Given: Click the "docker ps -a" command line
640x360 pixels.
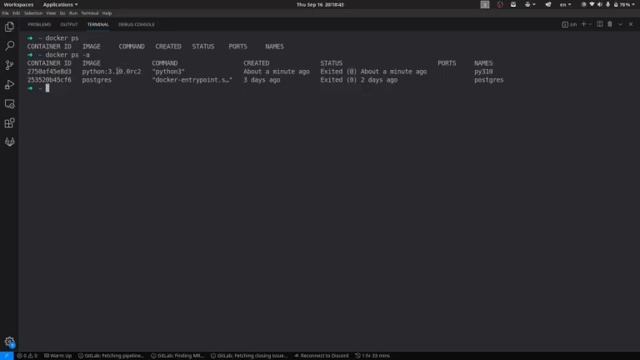Looking at the screenshot, I should [x=67, y=55].
